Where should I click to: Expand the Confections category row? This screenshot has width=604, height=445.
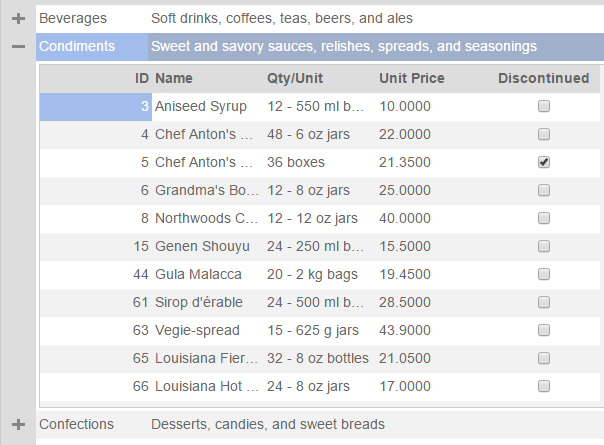pos(18,424)
